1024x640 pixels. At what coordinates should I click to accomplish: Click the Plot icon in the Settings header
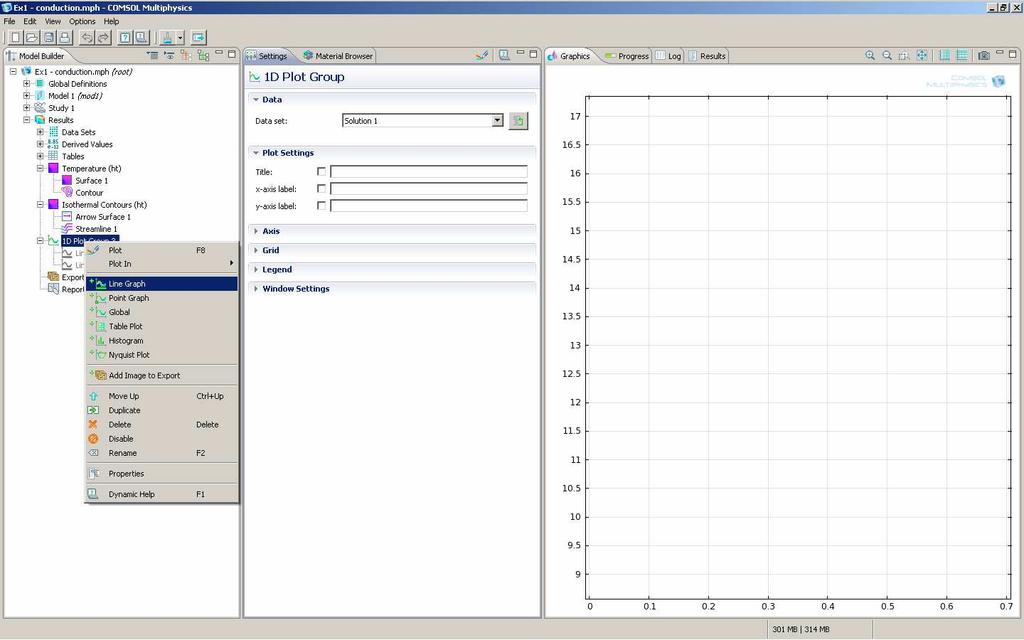(482, 56)
